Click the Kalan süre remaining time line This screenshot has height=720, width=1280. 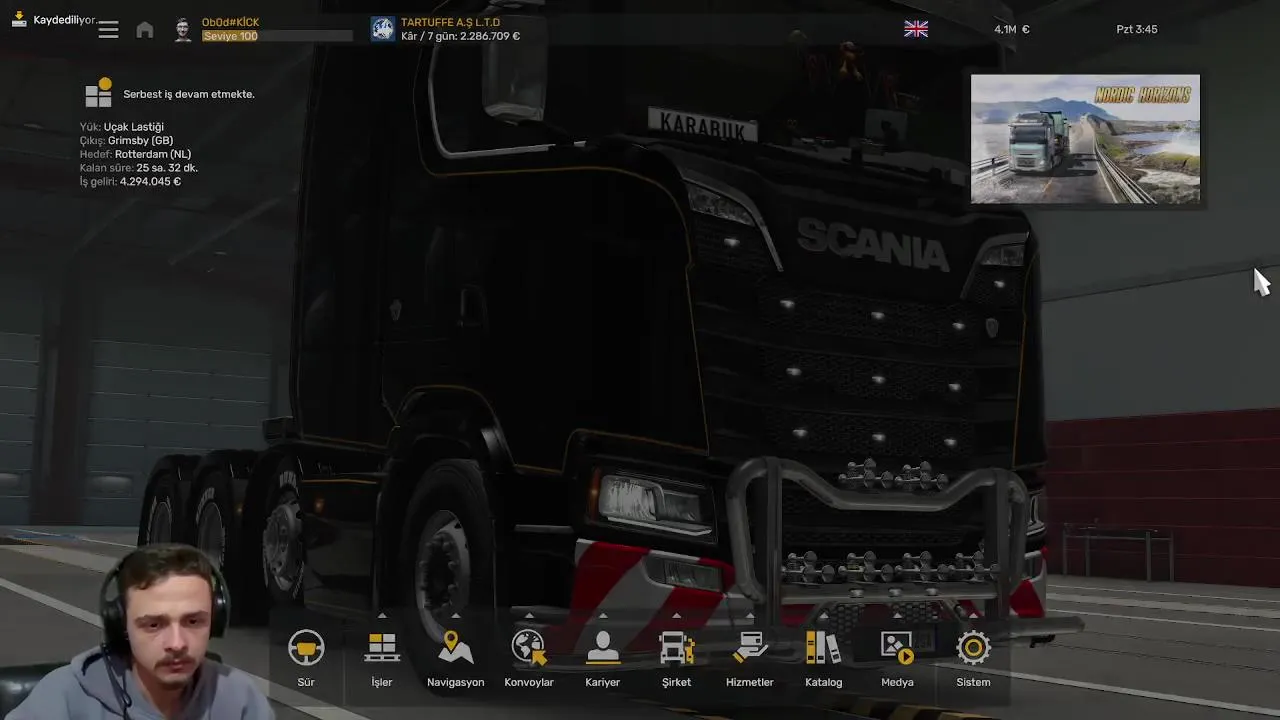click(x=139, y=168)
